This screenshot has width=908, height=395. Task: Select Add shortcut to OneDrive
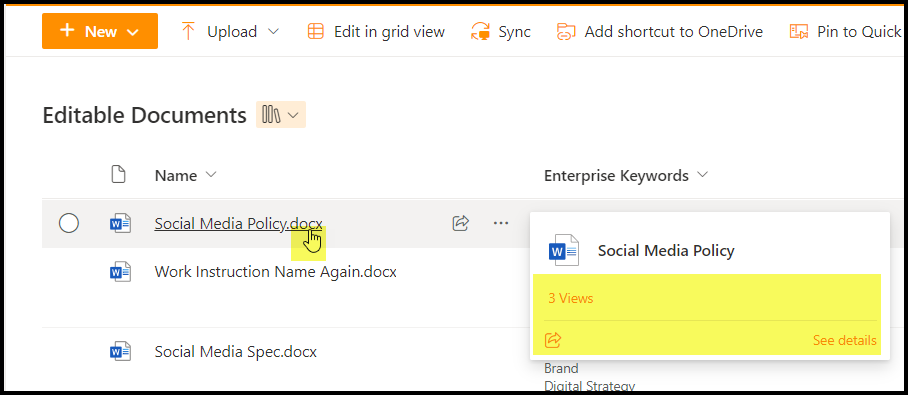(x=660, y=31)
